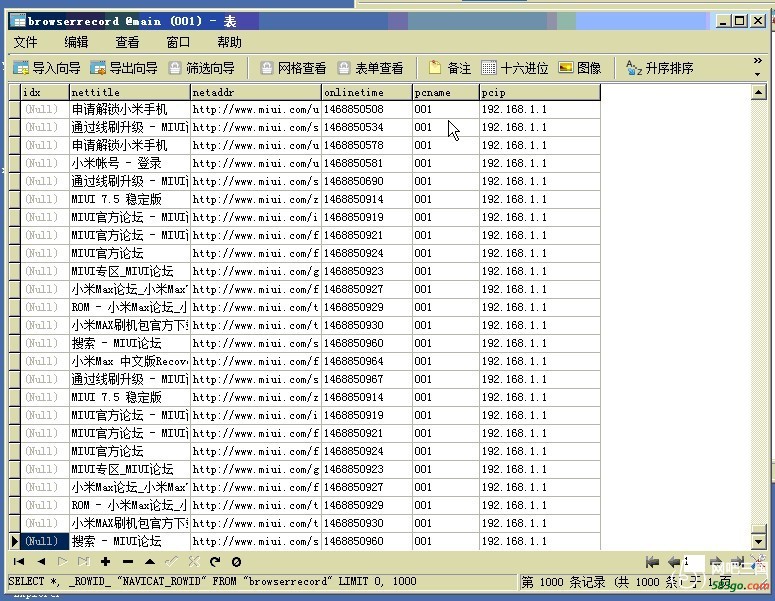The height and width of the screenshot is (601, 775).
Task: Open the 文件 menu
Action: click(x=25, y=42)
